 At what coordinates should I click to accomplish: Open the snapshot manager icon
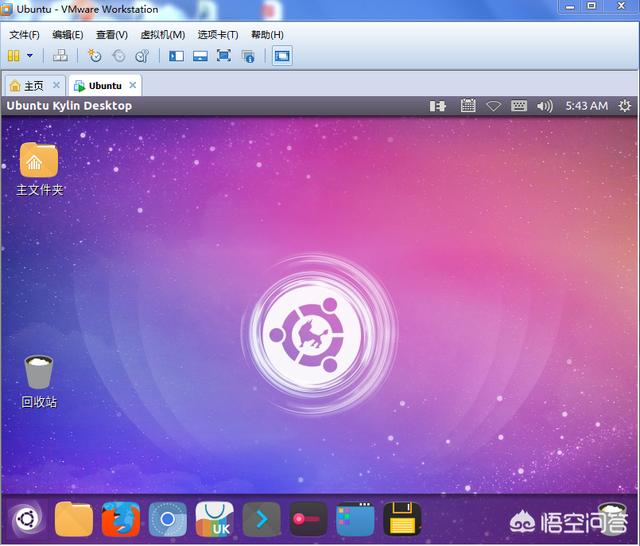[143, 56]
